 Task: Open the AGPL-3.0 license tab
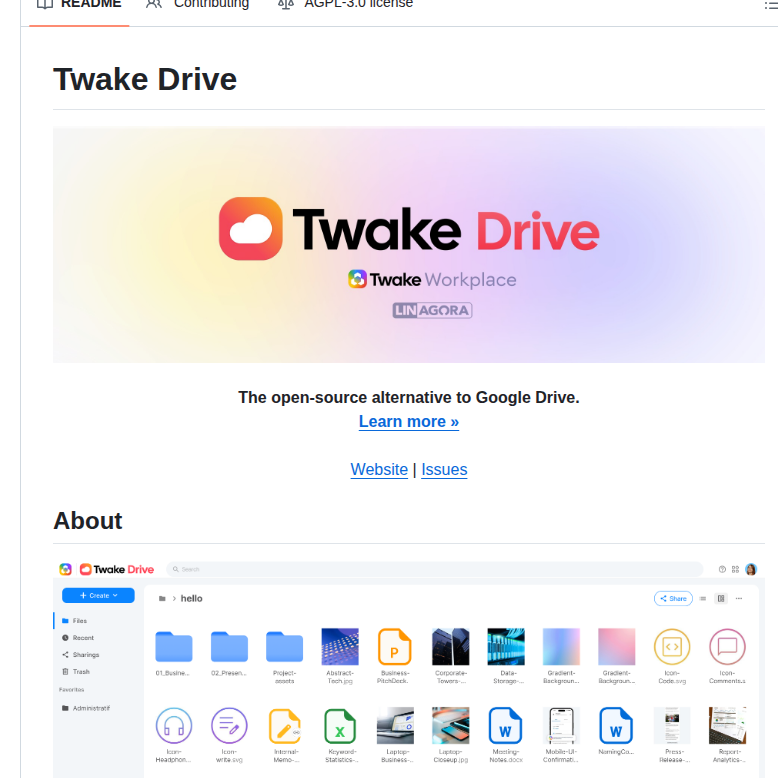[345, 5]
